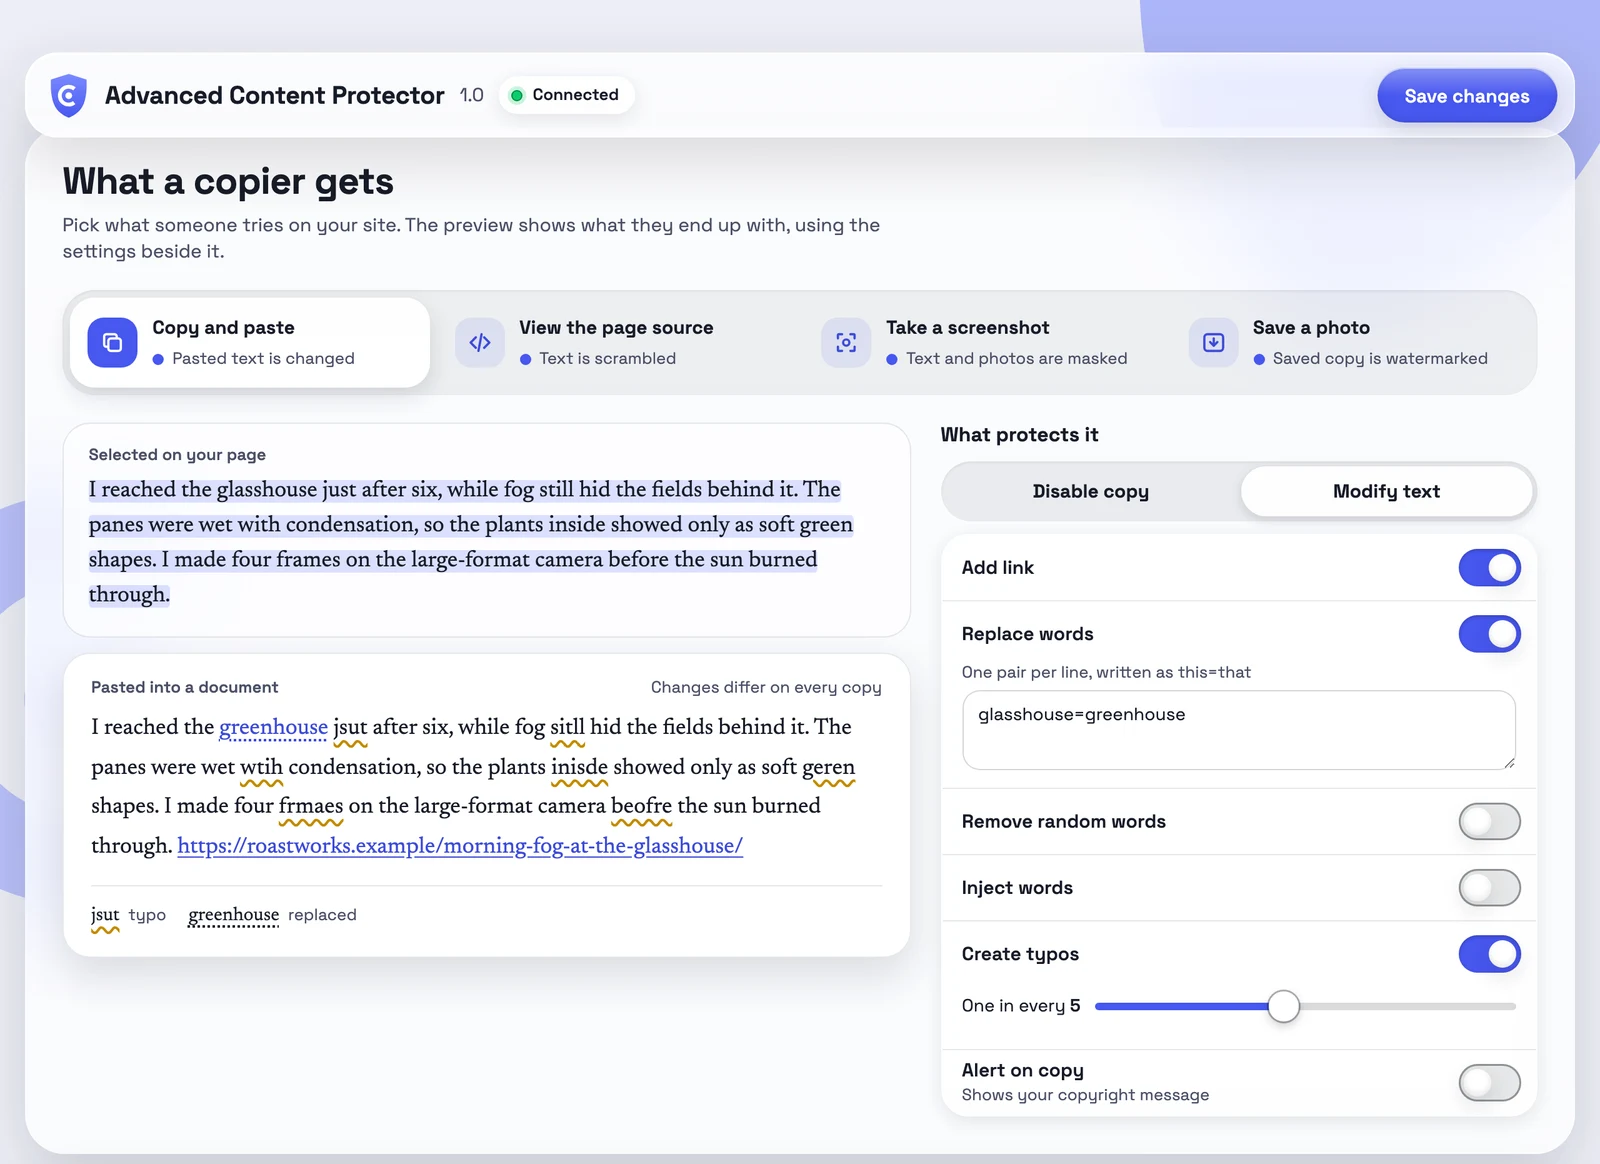Click the version number 1.0
Image resolution: width=1600 pixels, height=1164 pixels.
[x=471, y=95]
